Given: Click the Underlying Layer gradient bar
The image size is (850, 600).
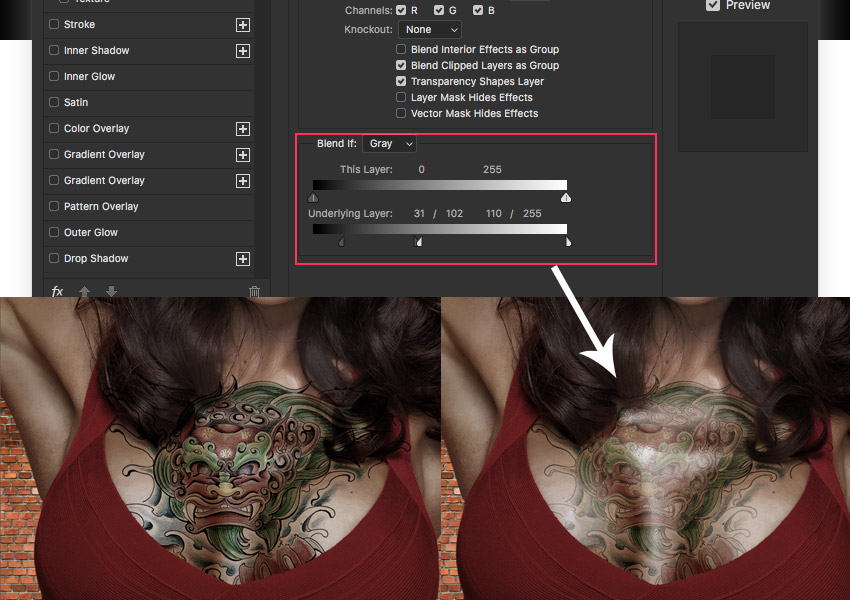Looking at the screenshot, I should 440,229.
